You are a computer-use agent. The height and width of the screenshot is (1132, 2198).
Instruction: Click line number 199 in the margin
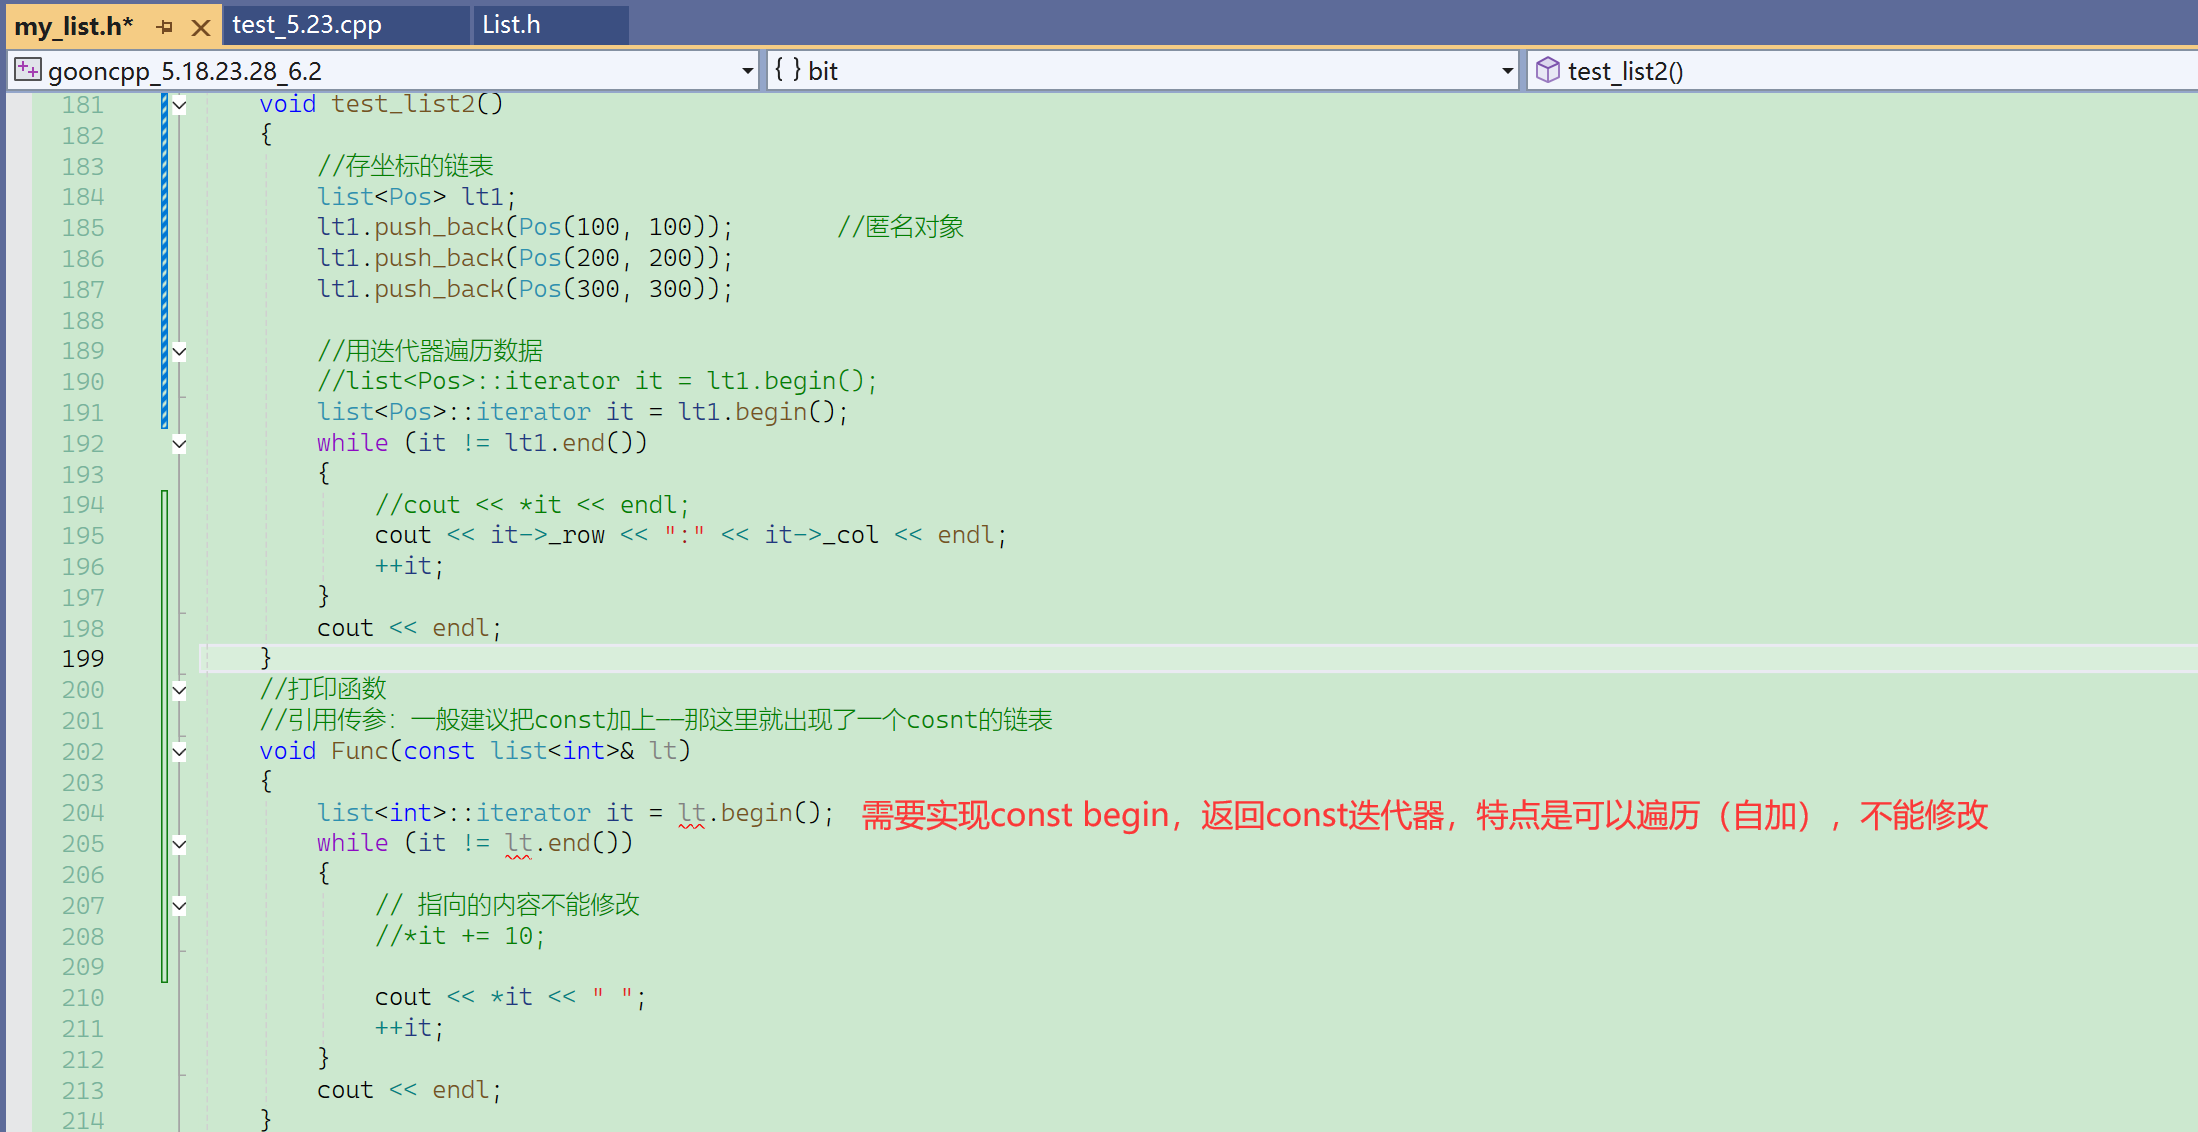pyautogui.click(x=82, y=659)
